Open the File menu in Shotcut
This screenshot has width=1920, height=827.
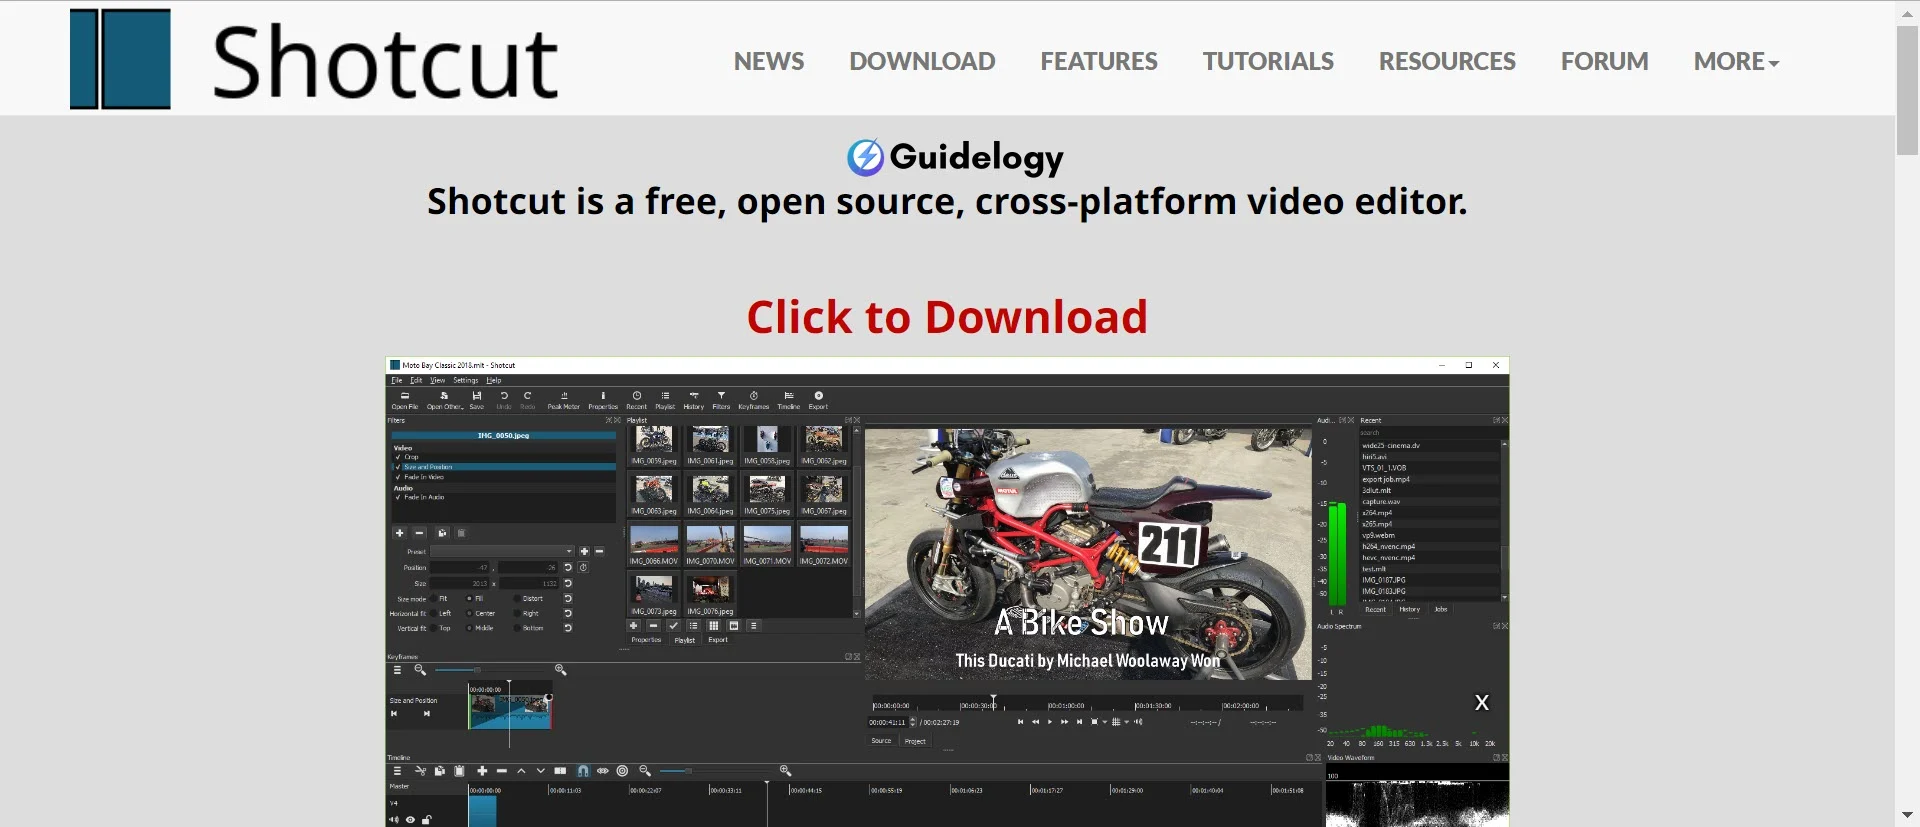click(x=396, y=380)
